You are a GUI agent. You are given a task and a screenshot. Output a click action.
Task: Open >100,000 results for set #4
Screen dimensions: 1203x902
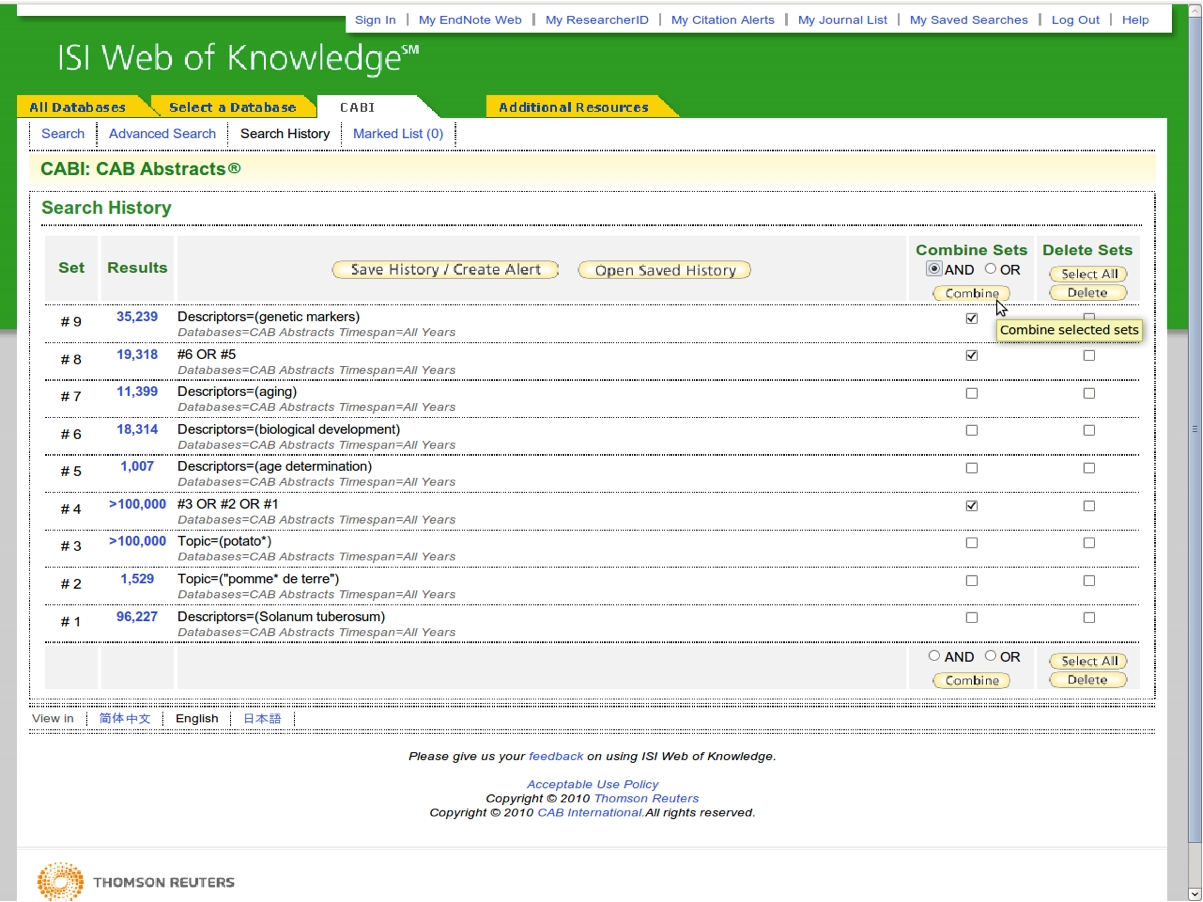[x=138, y=504]
